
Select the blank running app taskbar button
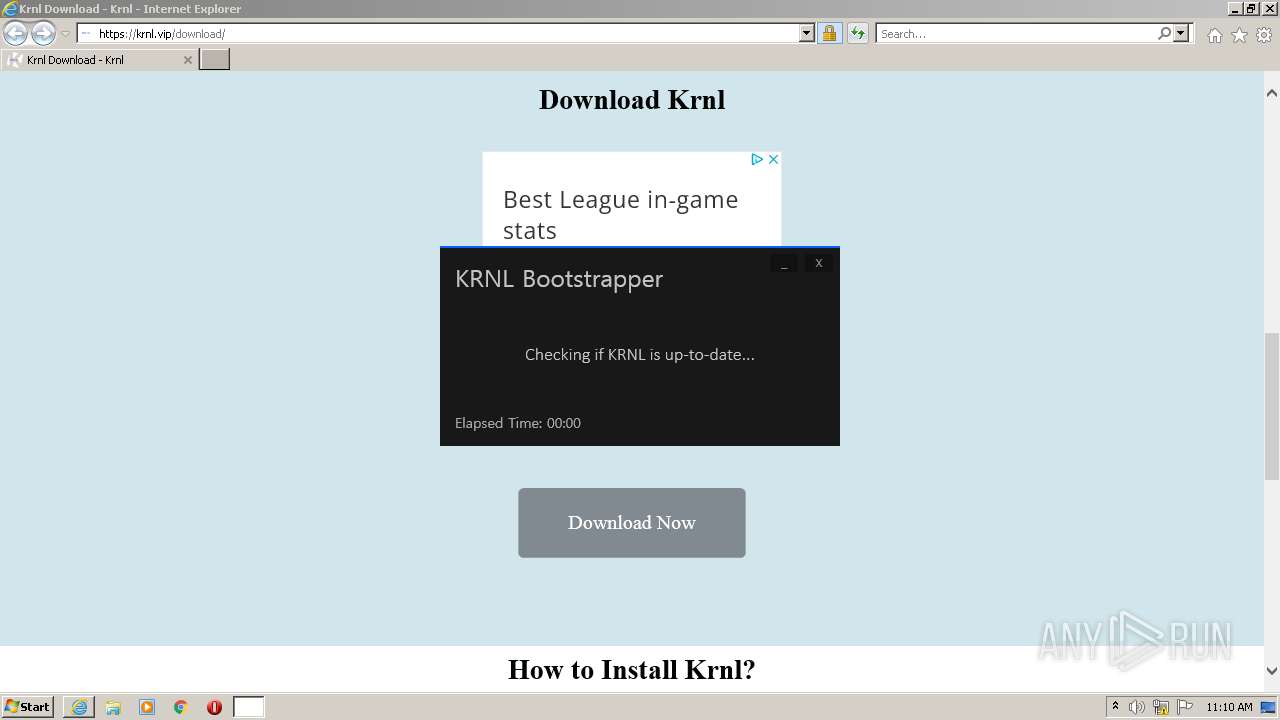(x=249, y=707)
